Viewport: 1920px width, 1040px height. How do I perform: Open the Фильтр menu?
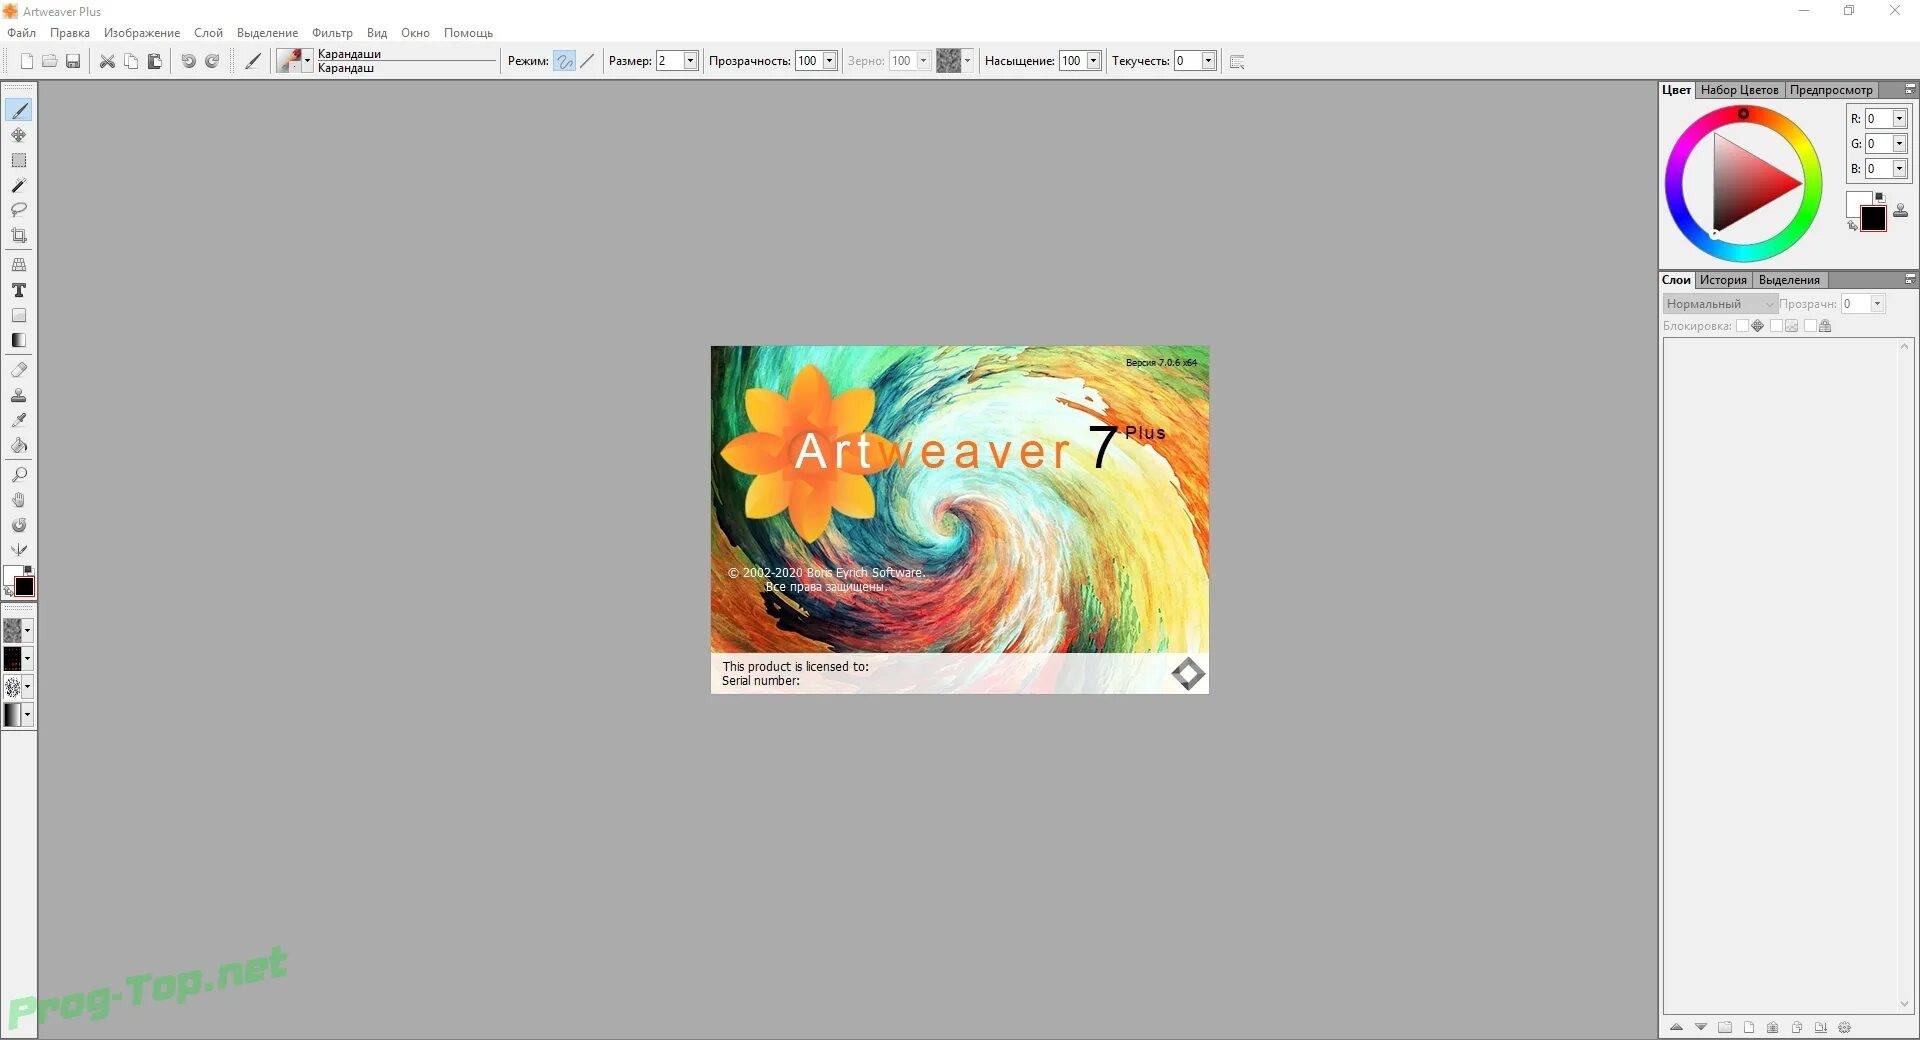tap(332, 33)
